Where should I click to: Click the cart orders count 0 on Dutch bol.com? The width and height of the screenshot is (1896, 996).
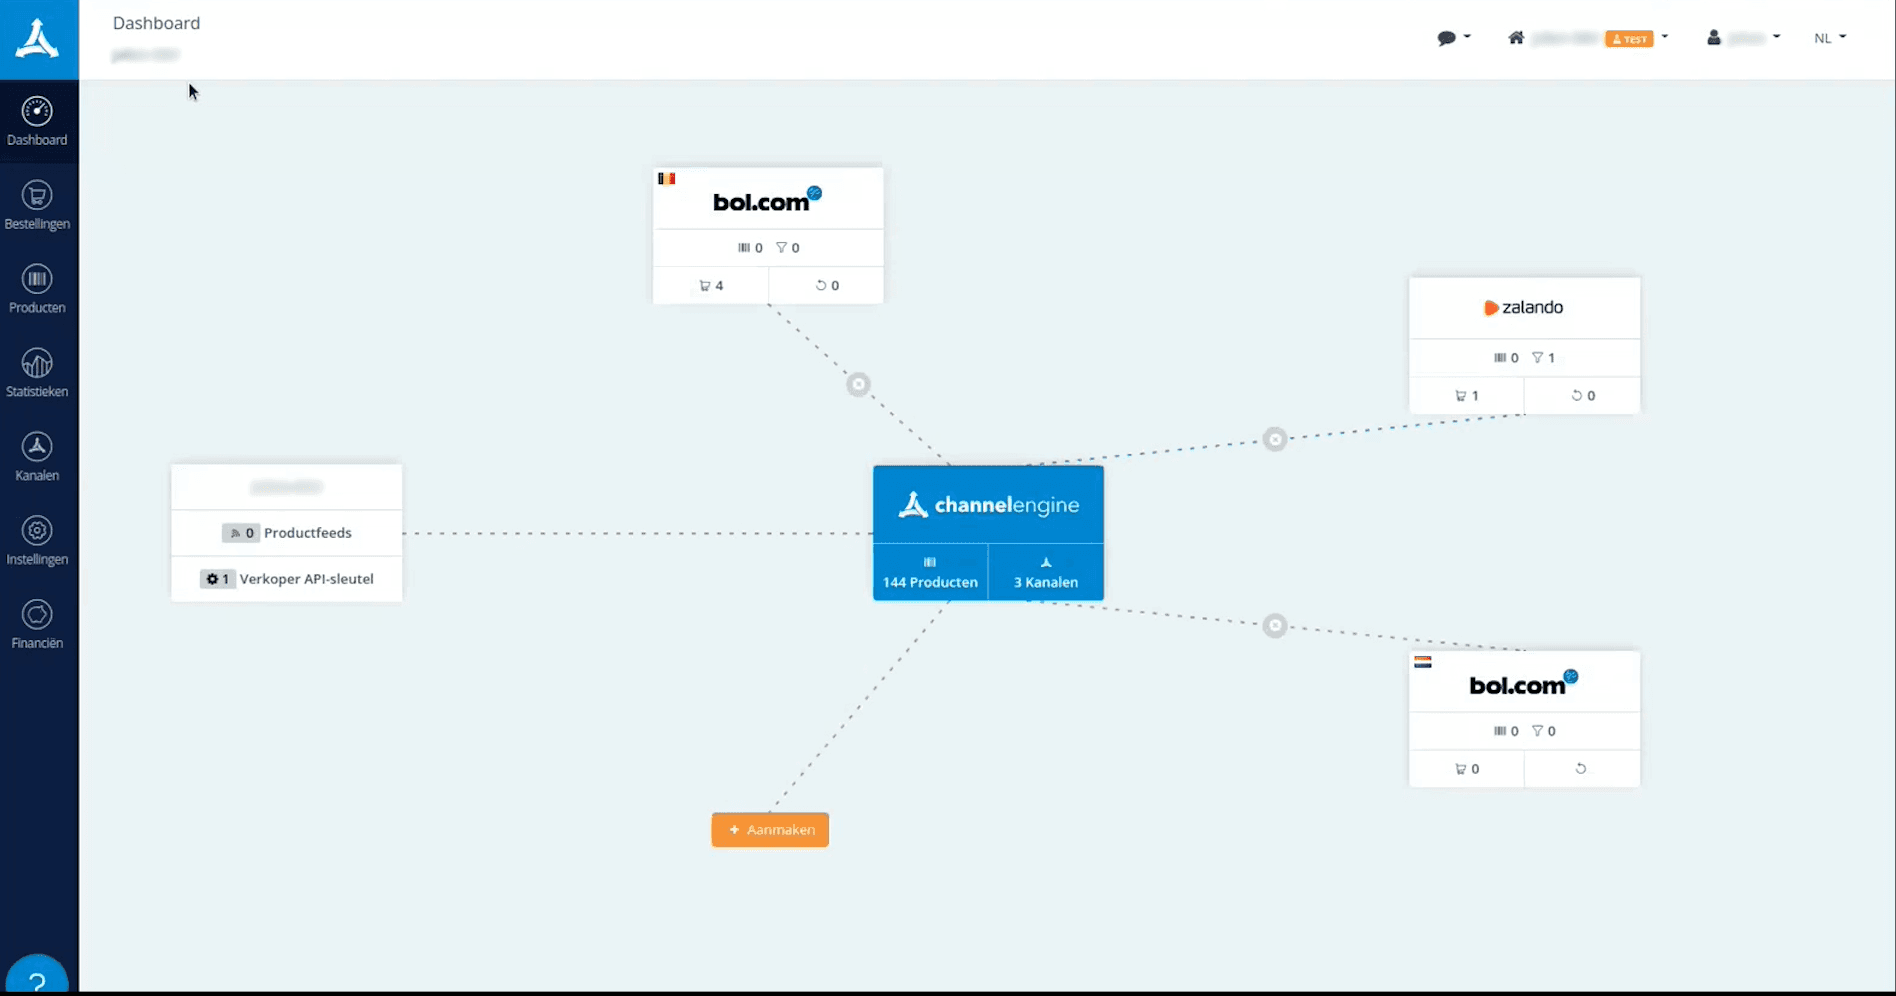coord(1467,769)
